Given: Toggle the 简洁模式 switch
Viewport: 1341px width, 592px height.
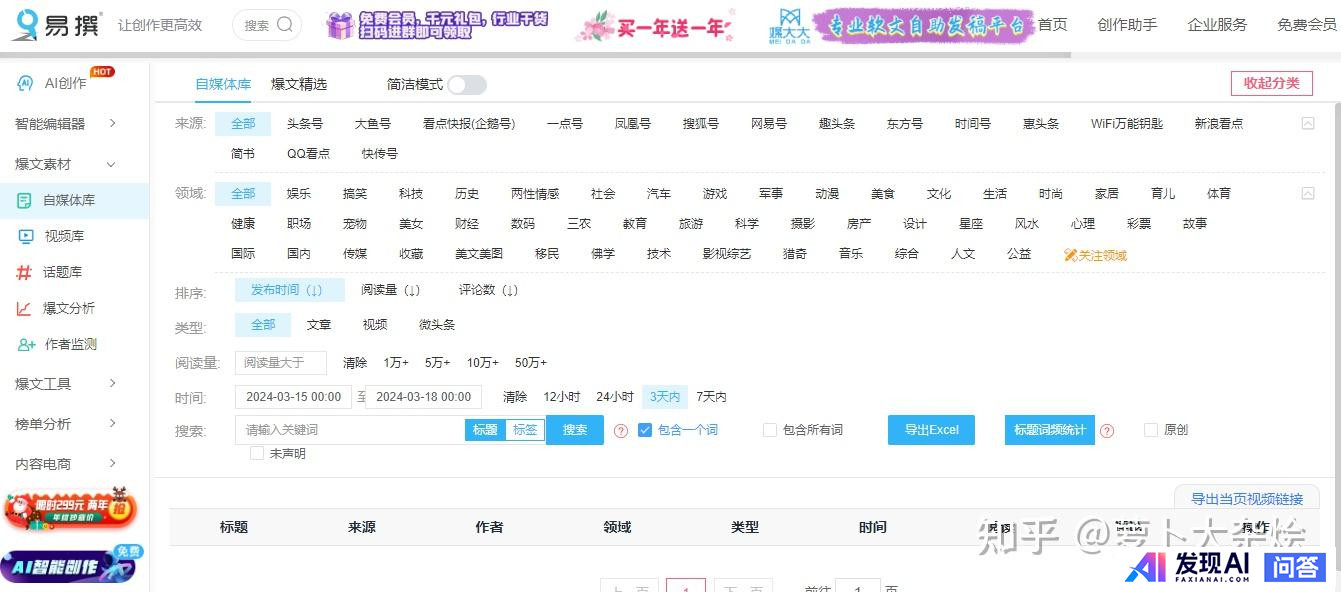Looking at the screenshot, I should tap(466, 85).
